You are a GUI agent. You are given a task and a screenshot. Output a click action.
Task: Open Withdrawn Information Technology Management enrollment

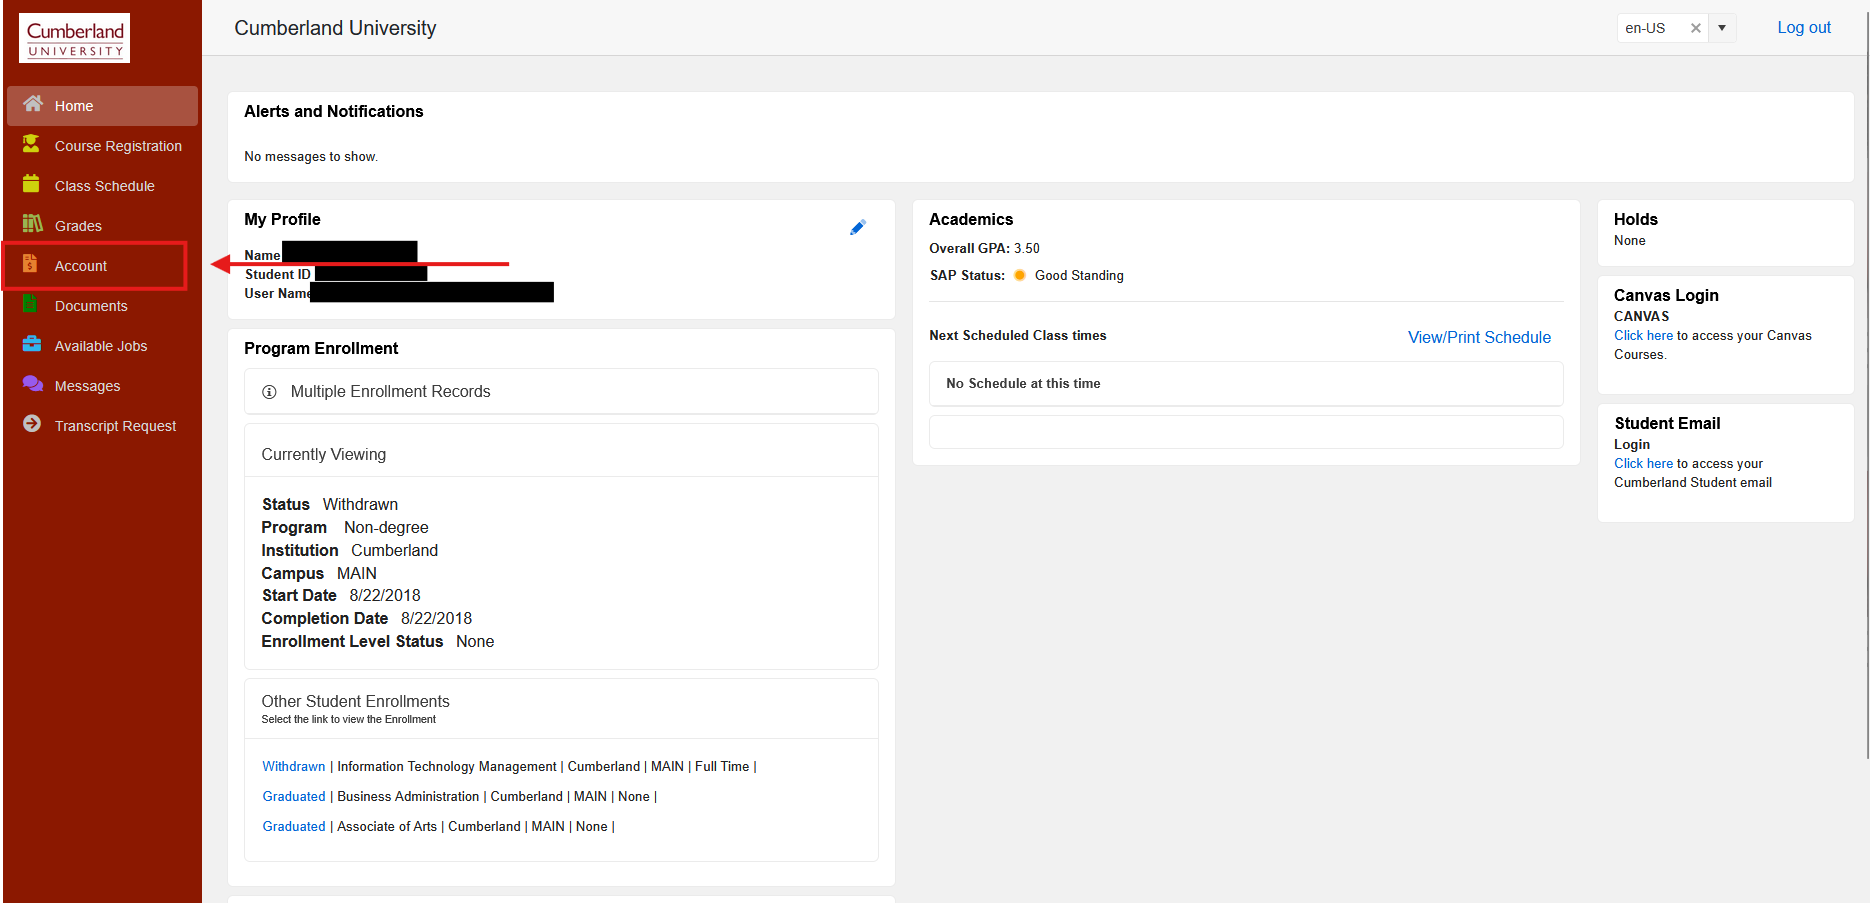point(294,767)
